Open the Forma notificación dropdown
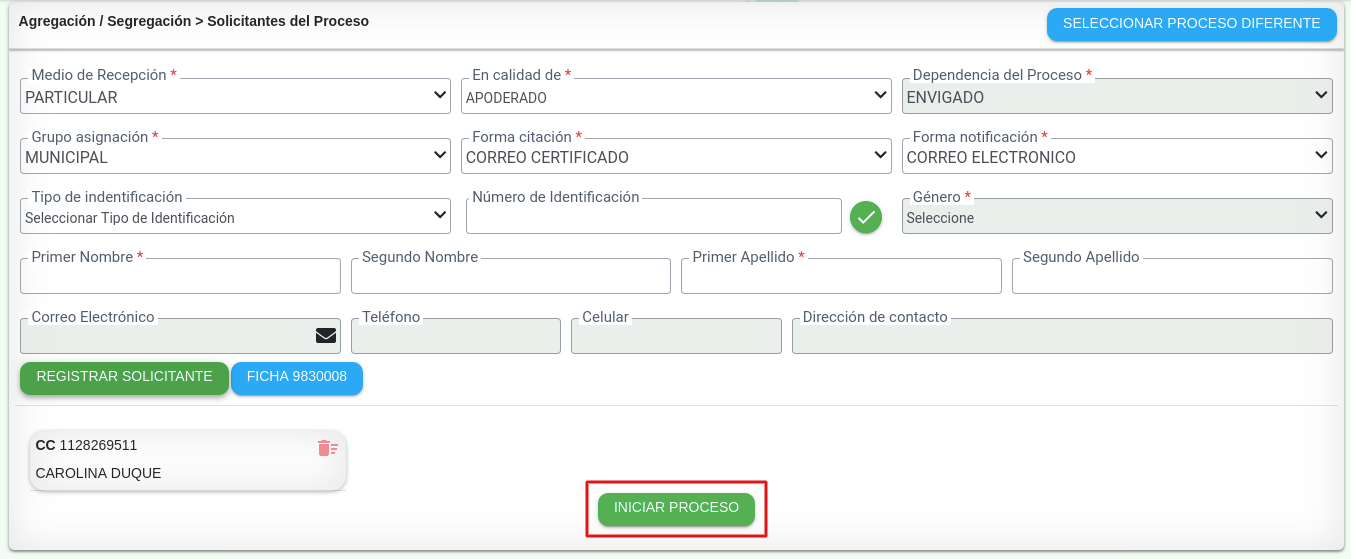This screenshot has height=559, width=1351. [1117, 157]
